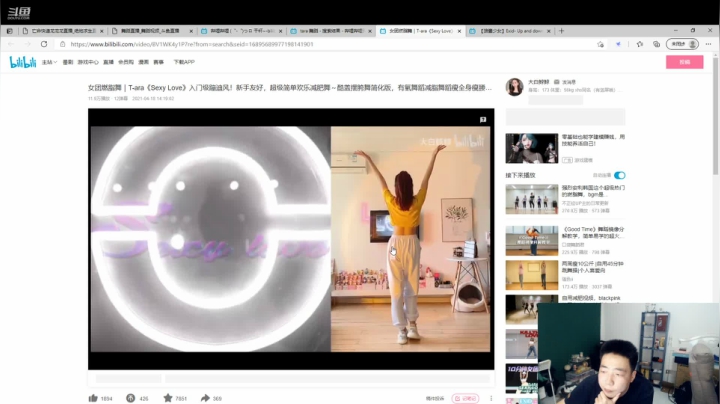Switch to the T-ara Sexy Love tab
Image resolution: width=720 pixels, height=404 pixels.
[421, 31]
